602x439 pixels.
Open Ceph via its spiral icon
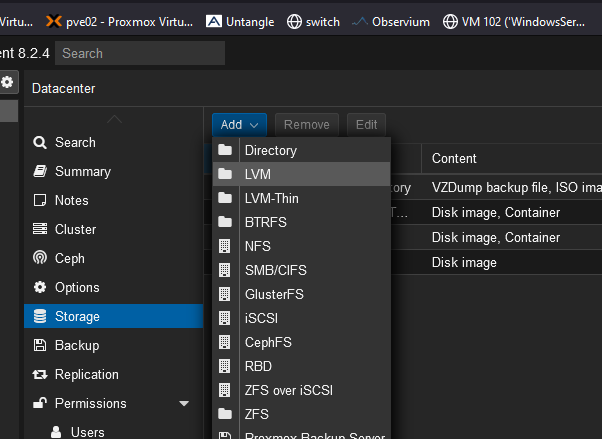point(40,258)
